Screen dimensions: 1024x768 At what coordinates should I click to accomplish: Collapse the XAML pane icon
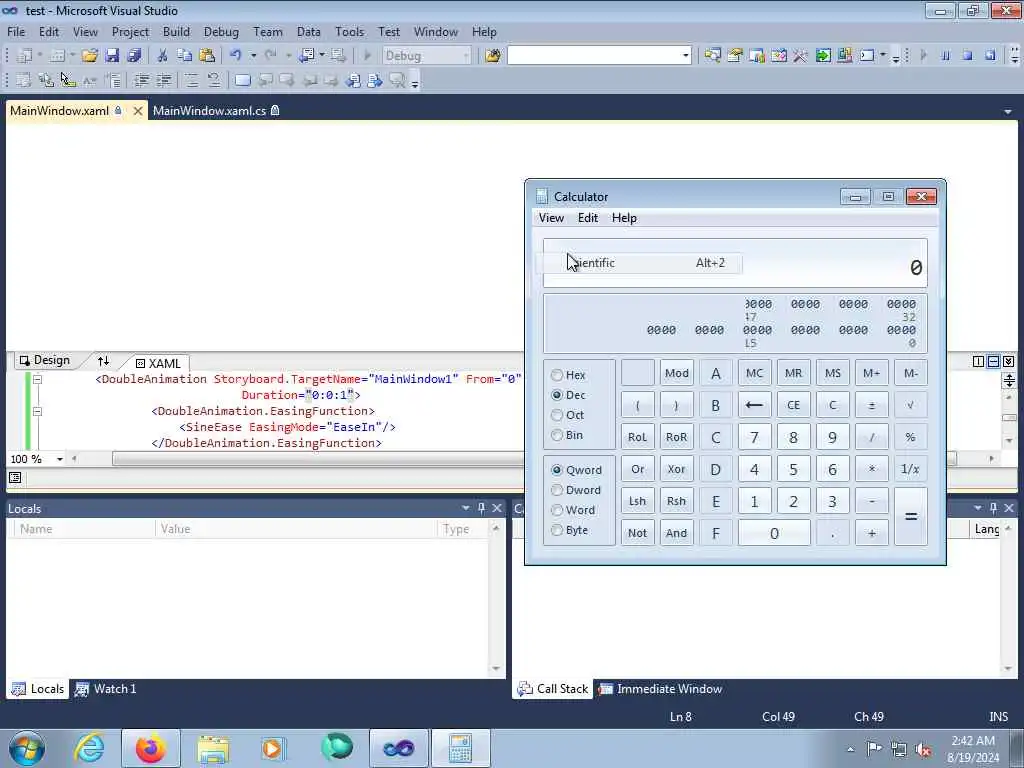pos(1008,361)
